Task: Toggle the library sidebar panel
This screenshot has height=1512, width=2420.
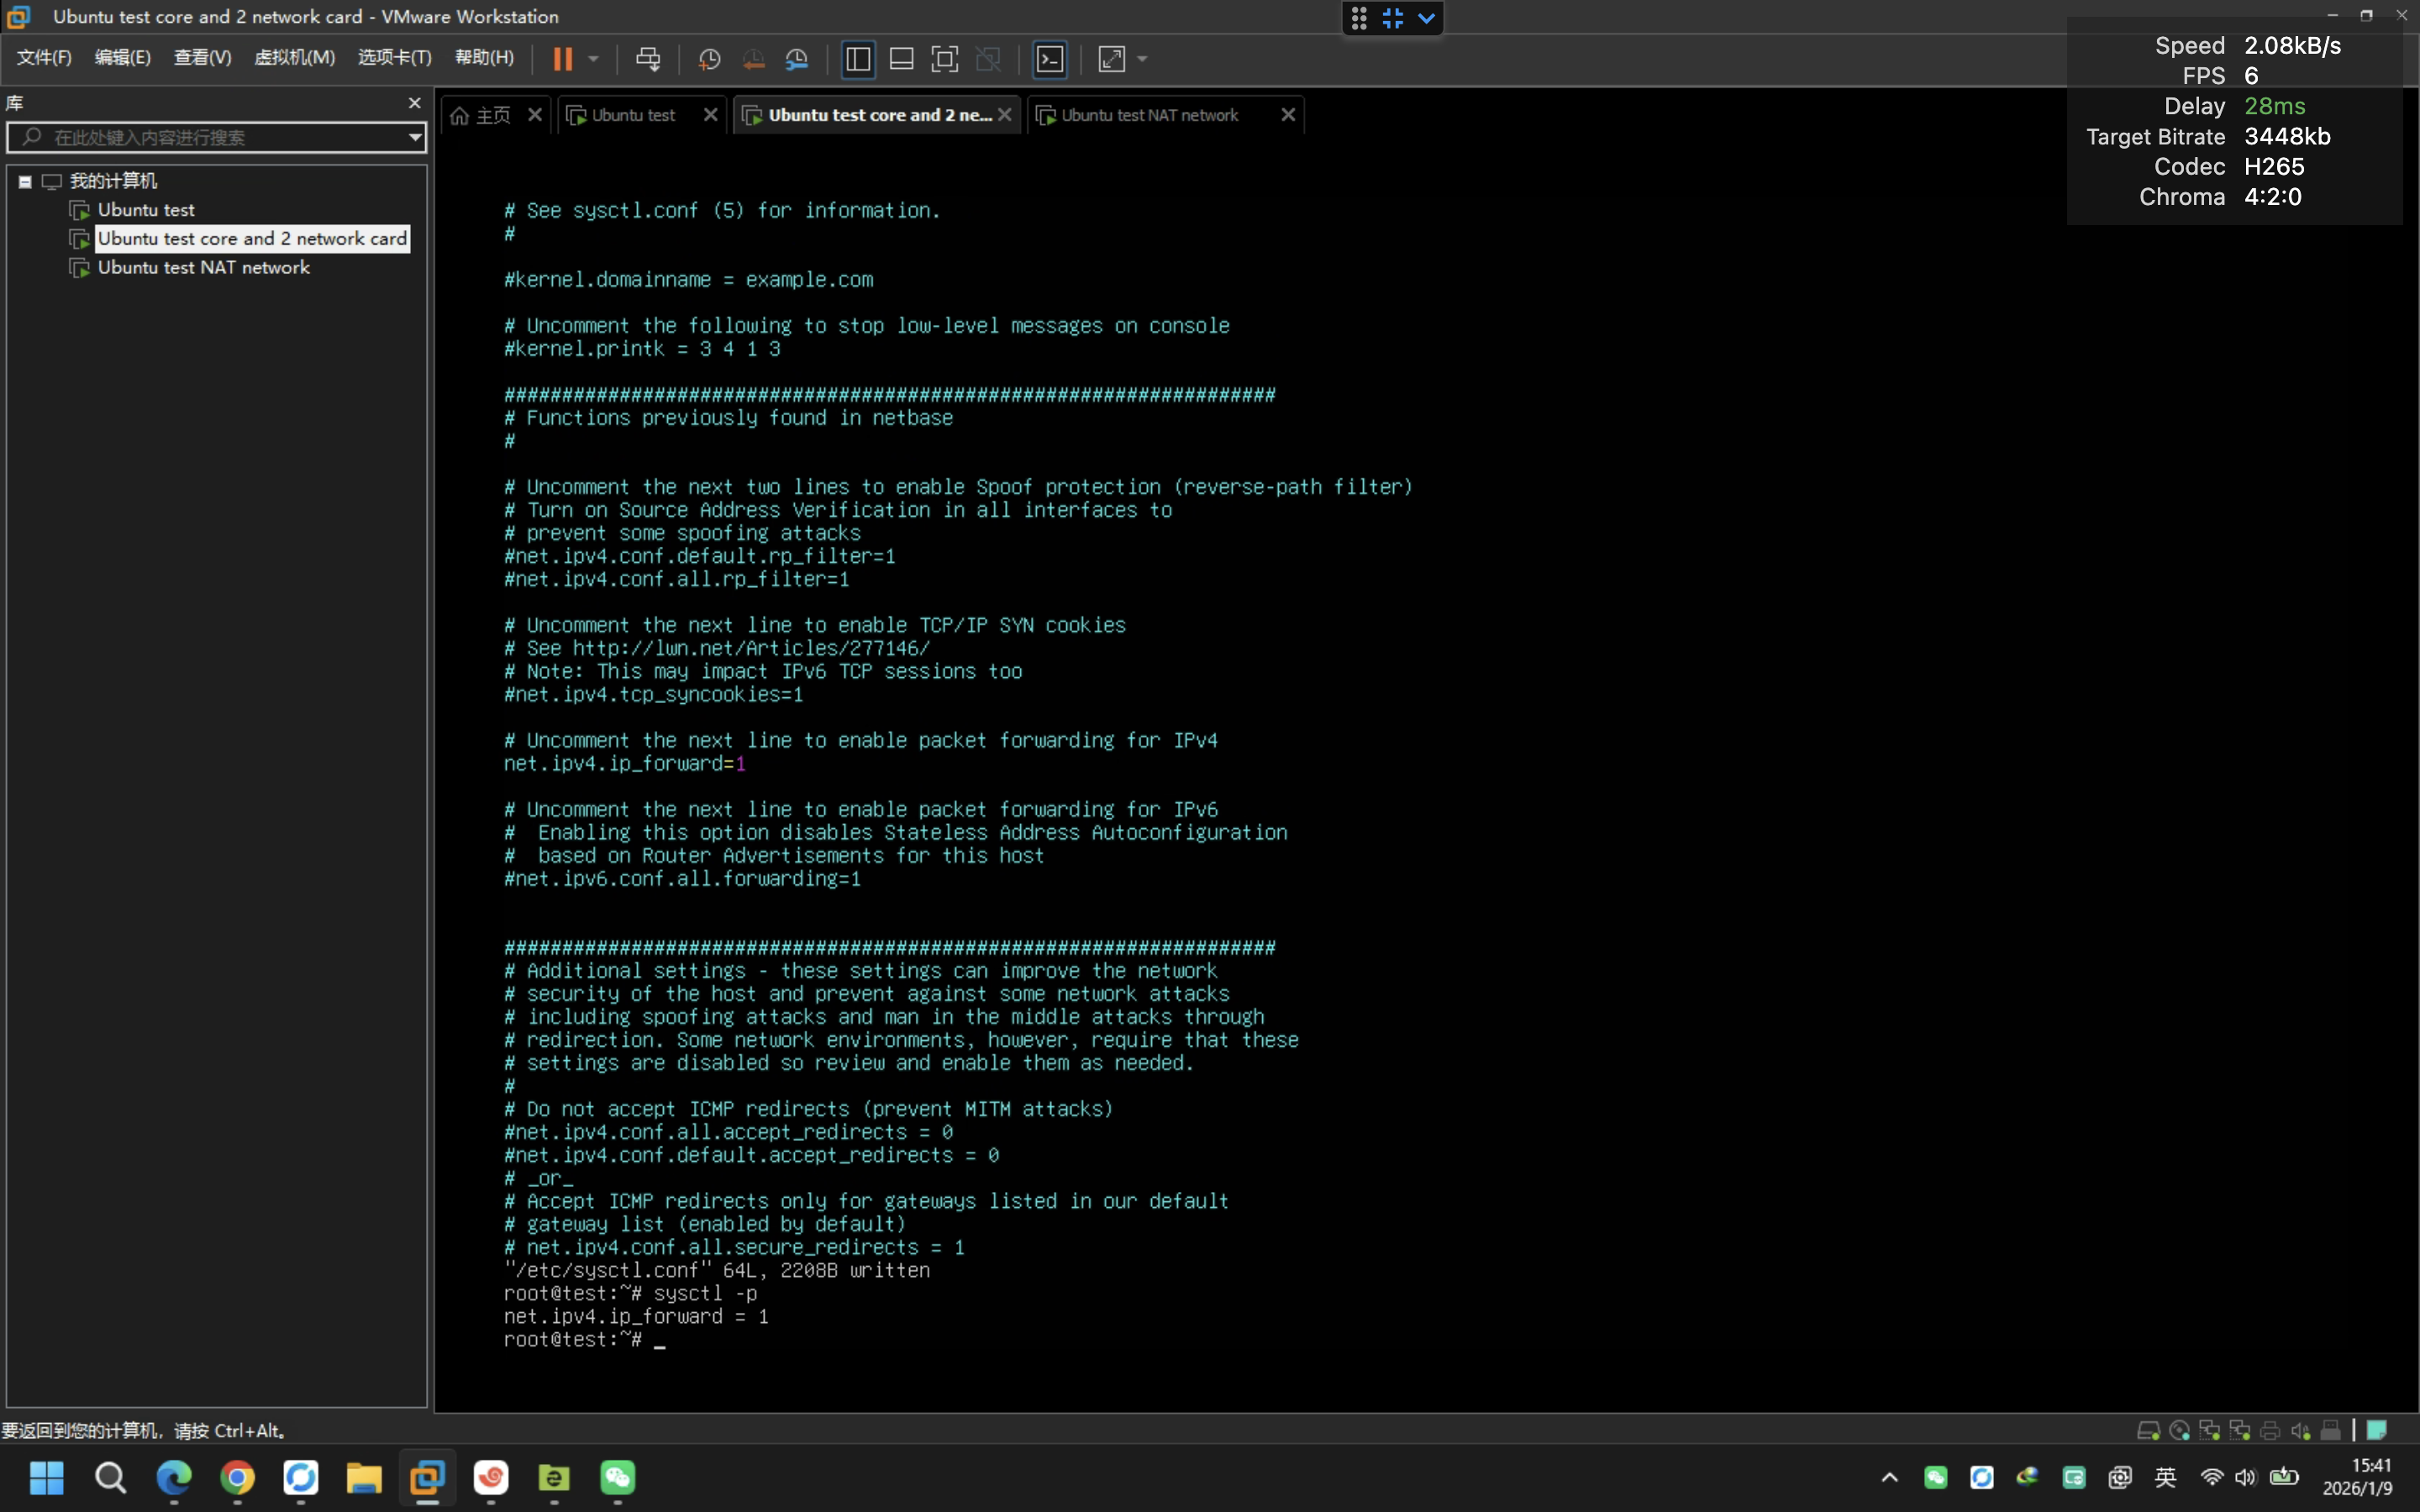Action: coord(858,59)
